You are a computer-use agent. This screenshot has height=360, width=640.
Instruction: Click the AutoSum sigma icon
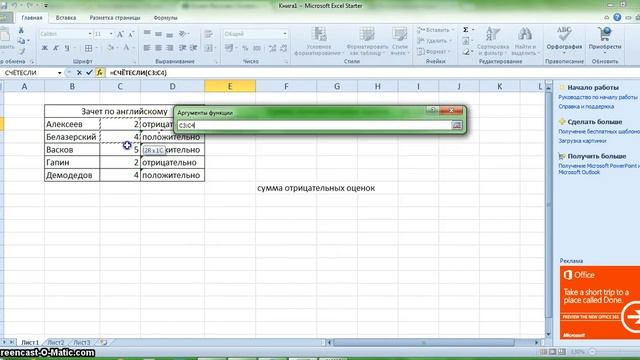coord(466,30)
